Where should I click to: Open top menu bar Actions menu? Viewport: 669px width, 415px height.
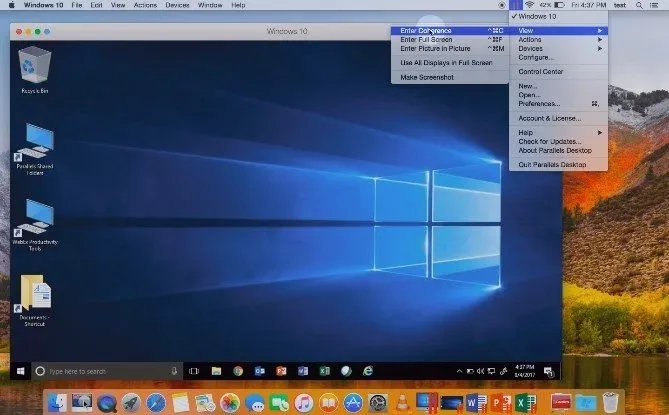click(x=145, y=5)
